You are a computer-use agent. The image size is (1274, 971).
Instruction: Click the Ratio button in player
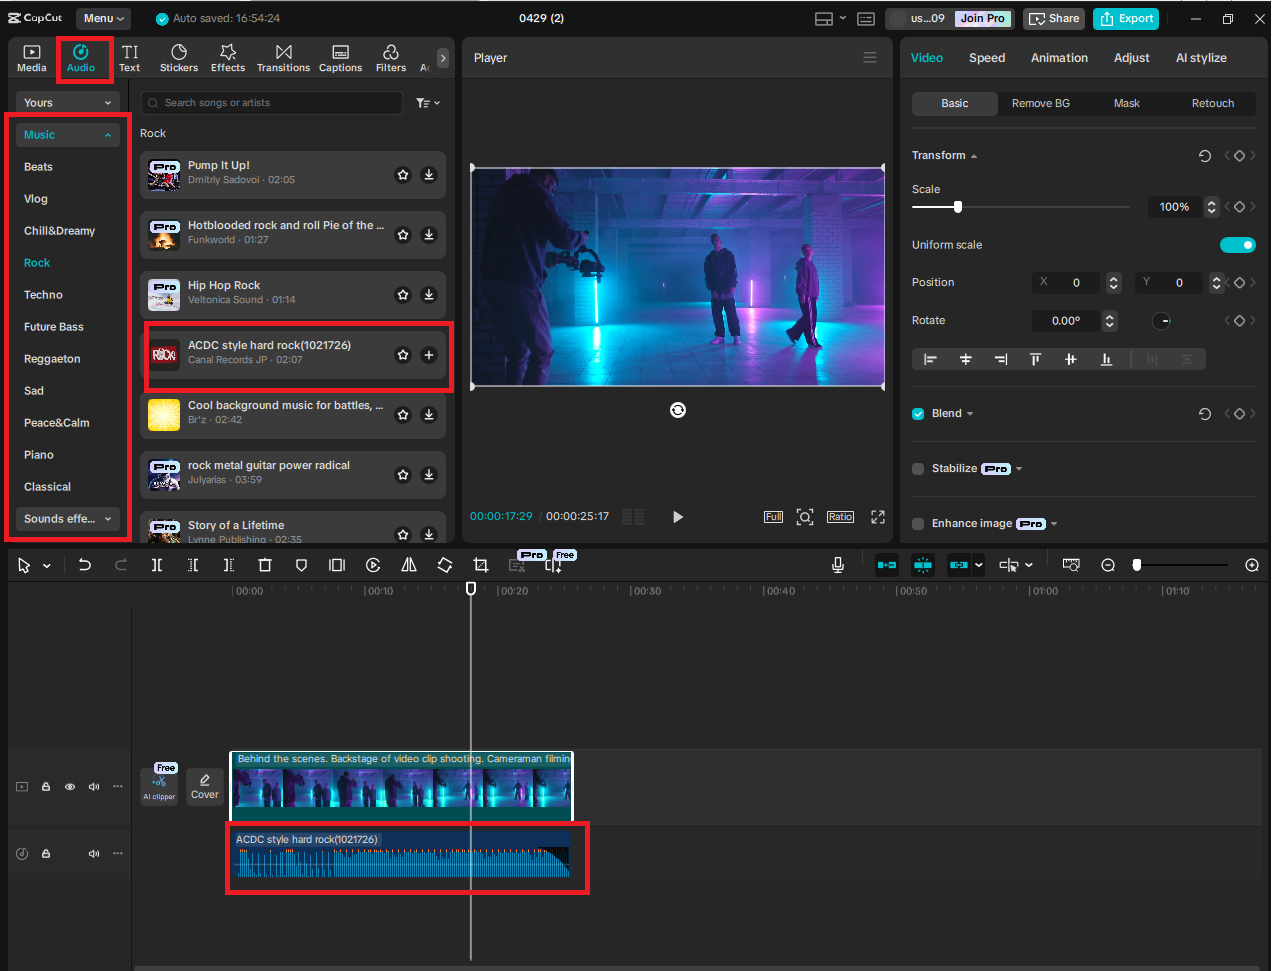tap(840, 517)
